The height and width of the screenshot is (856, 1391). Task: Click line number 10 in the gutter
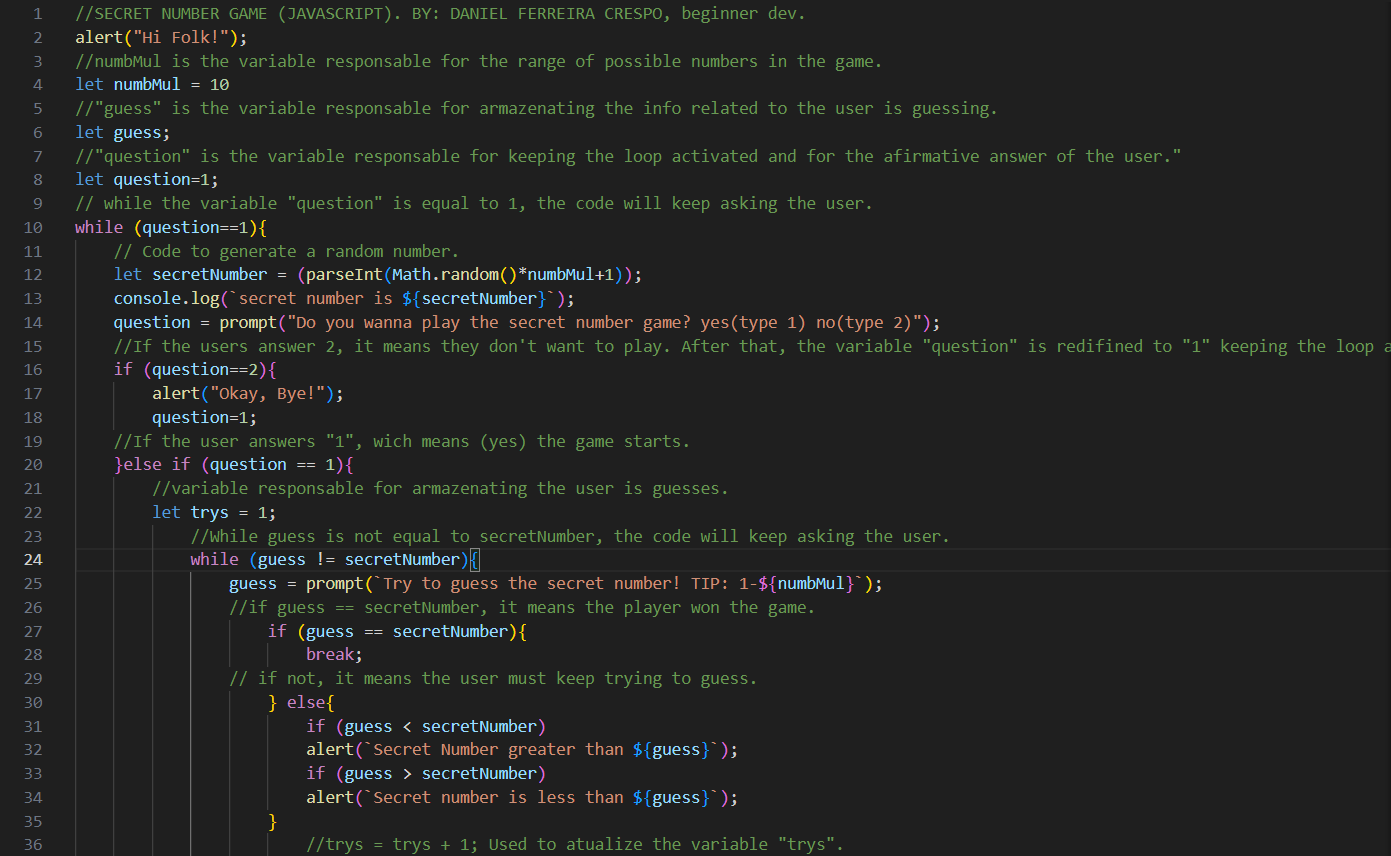[33, 227]
